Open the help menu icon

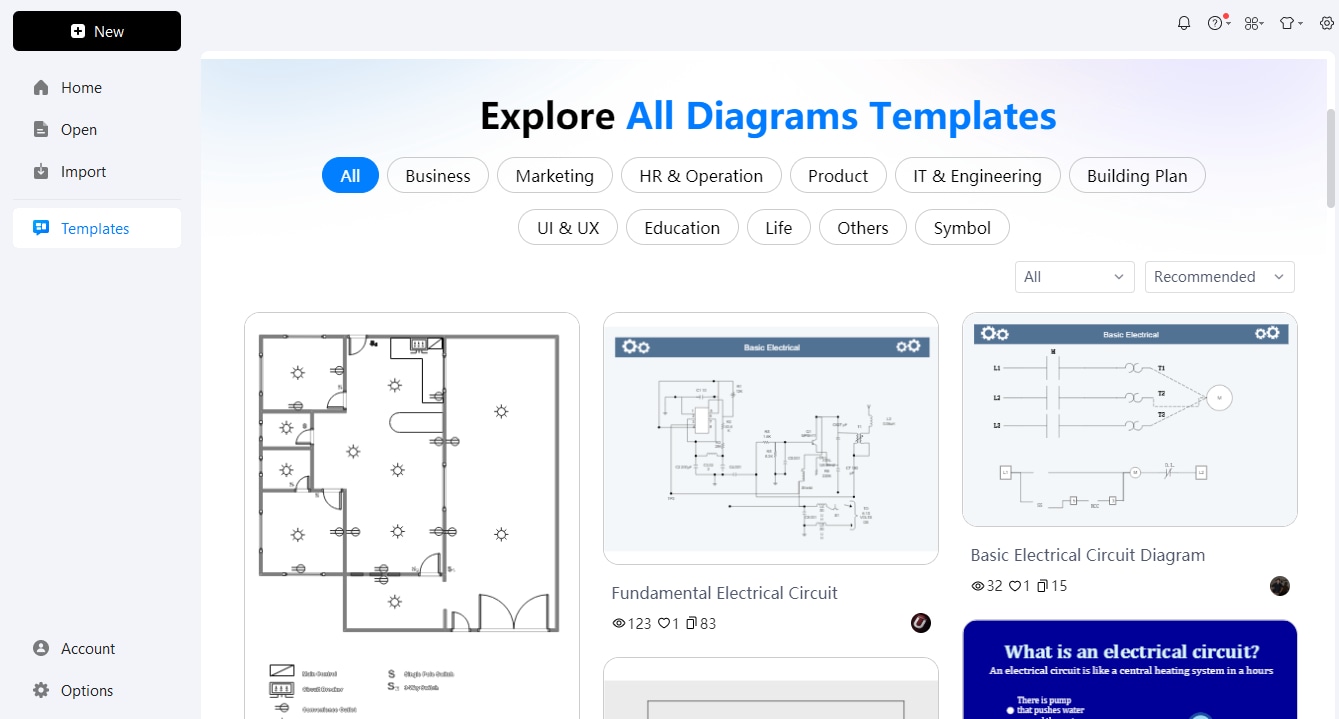click(x=1216, y=23)
